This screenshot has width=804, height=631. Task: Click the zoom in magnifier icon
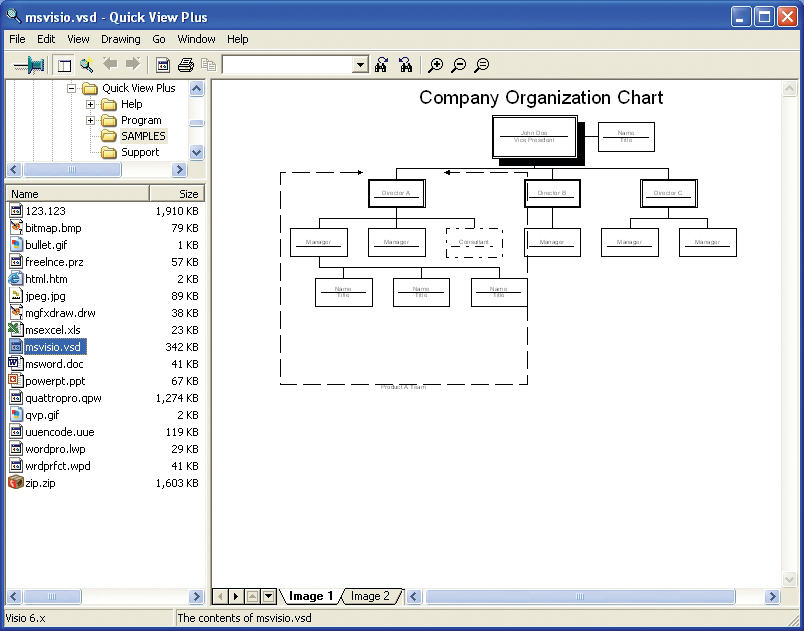435,65
